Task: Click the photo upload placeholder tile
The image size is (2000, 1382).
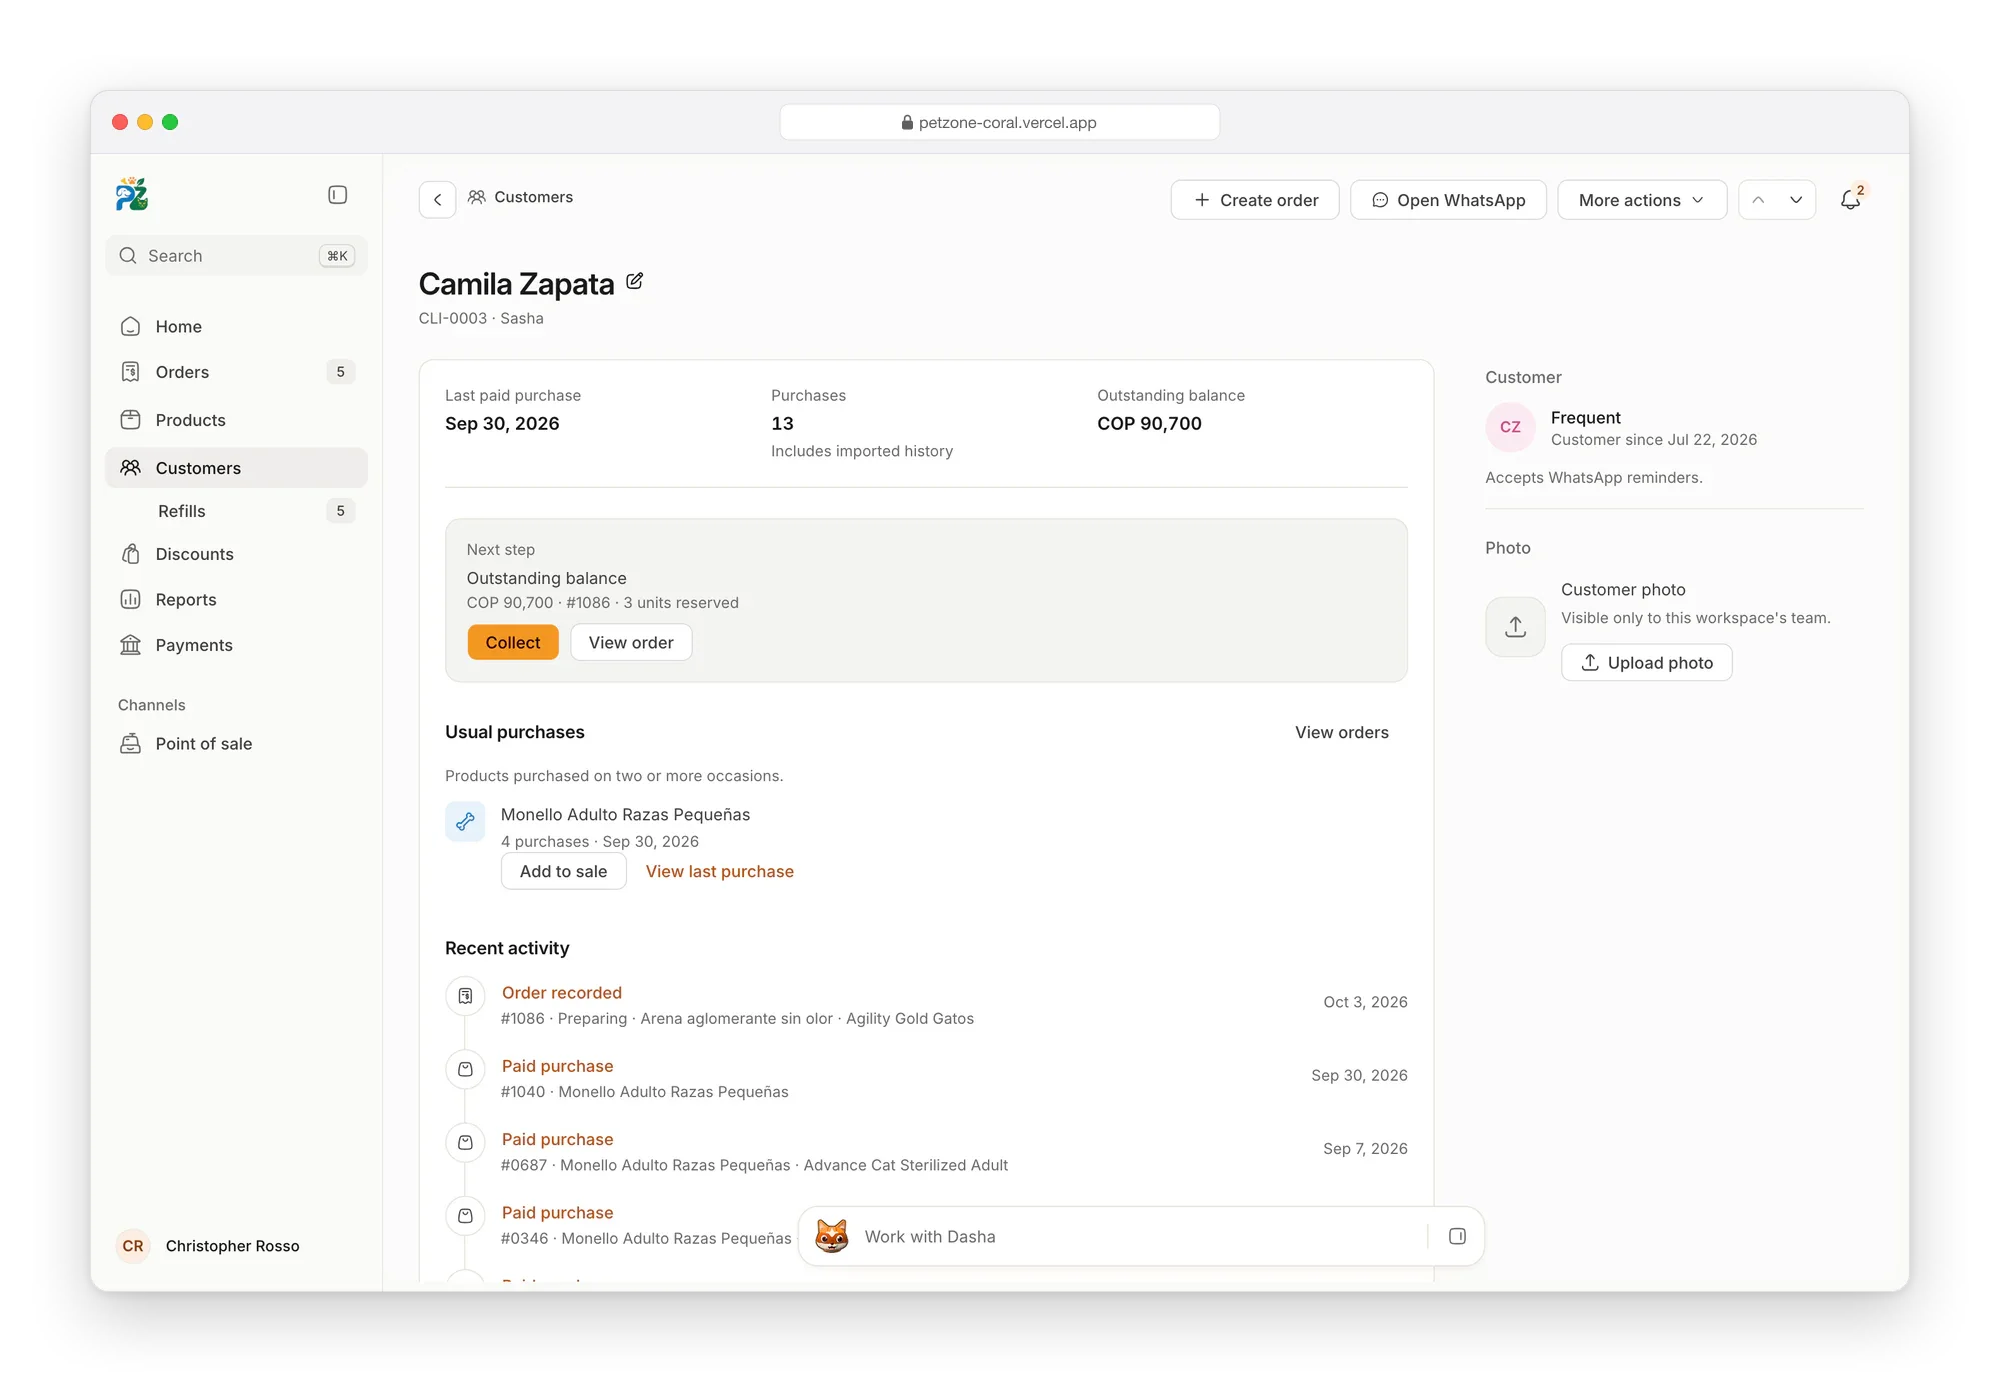Action: pos(1515,627)
